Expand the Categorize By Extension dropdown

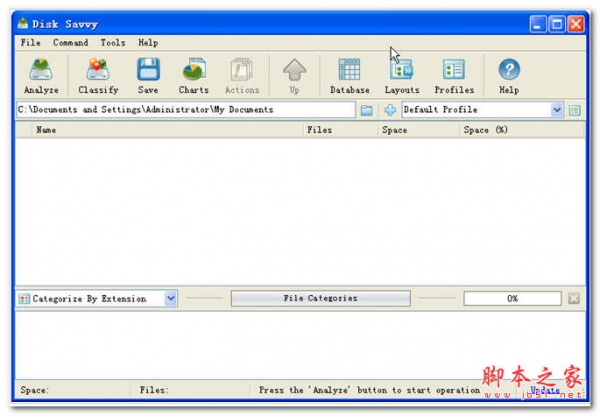(171, 299)
